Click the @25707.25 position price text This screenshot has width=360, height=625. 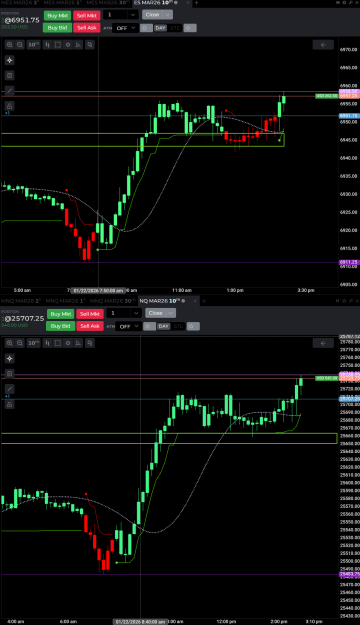24,318
